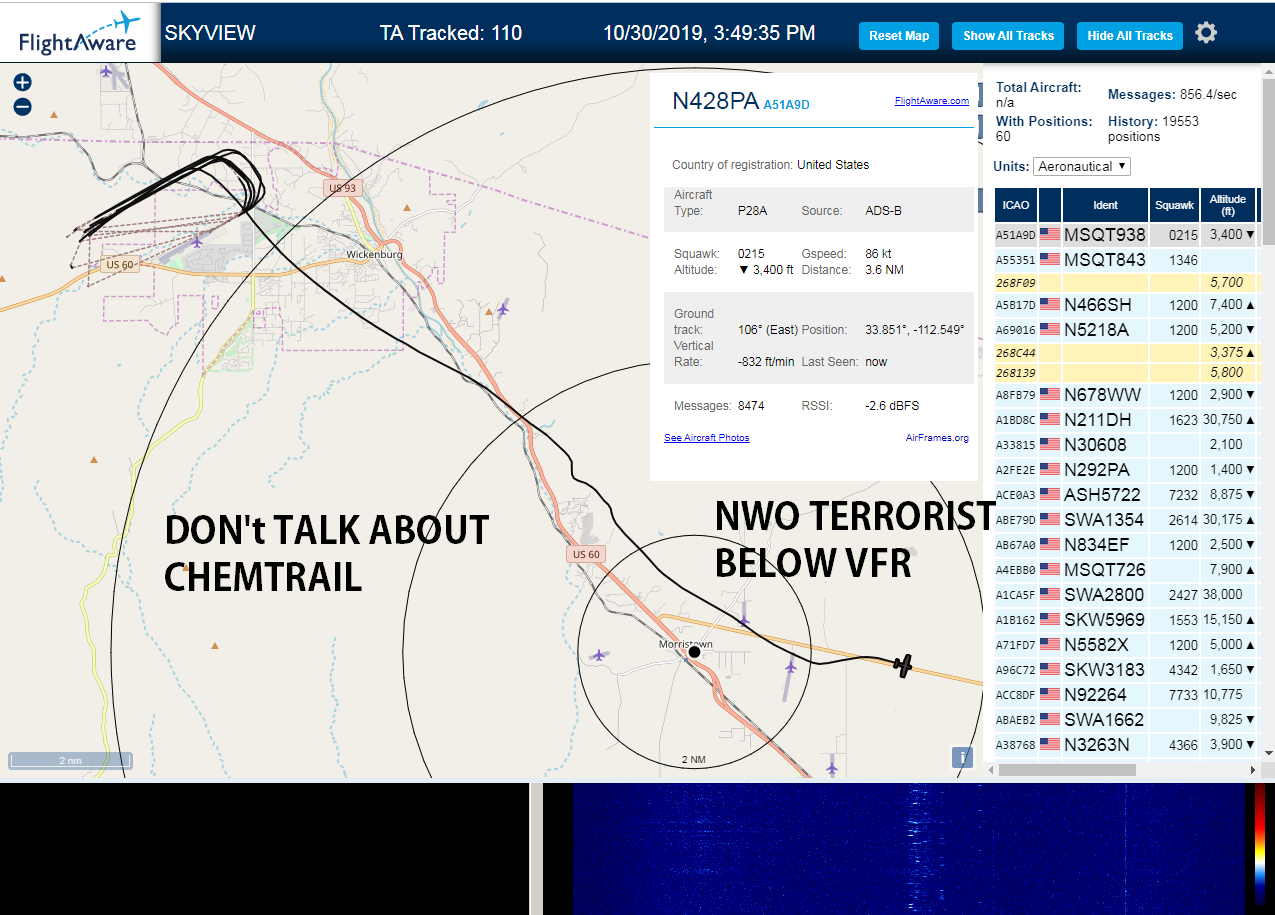Image resolution: width=1275 pixels, height=915 pixels.
Task: Click the TA Tracked: 110 text
Action: pyautogui.click(x=451, y=33)
